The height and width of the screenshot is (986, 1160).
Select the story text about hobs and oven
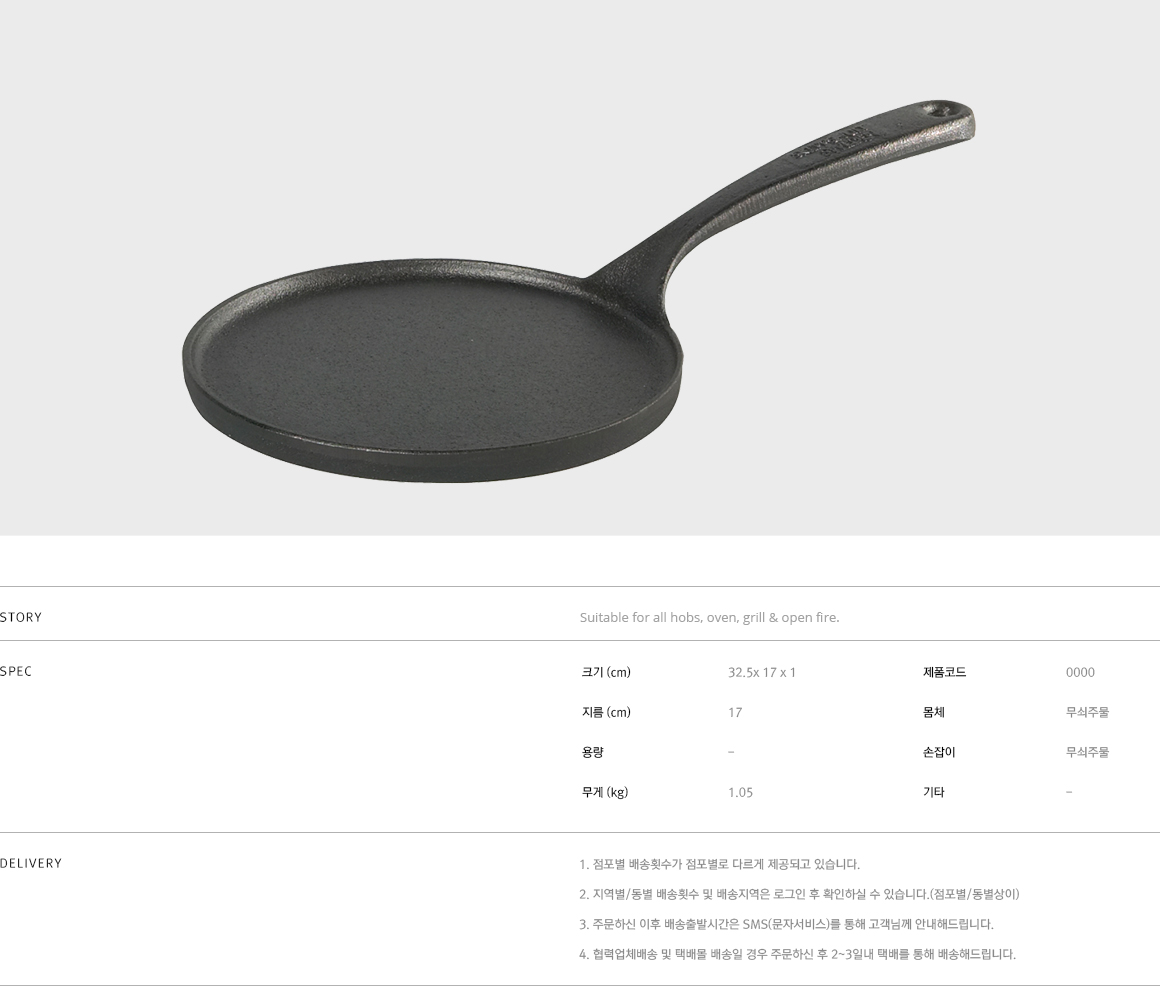point(709,618)
